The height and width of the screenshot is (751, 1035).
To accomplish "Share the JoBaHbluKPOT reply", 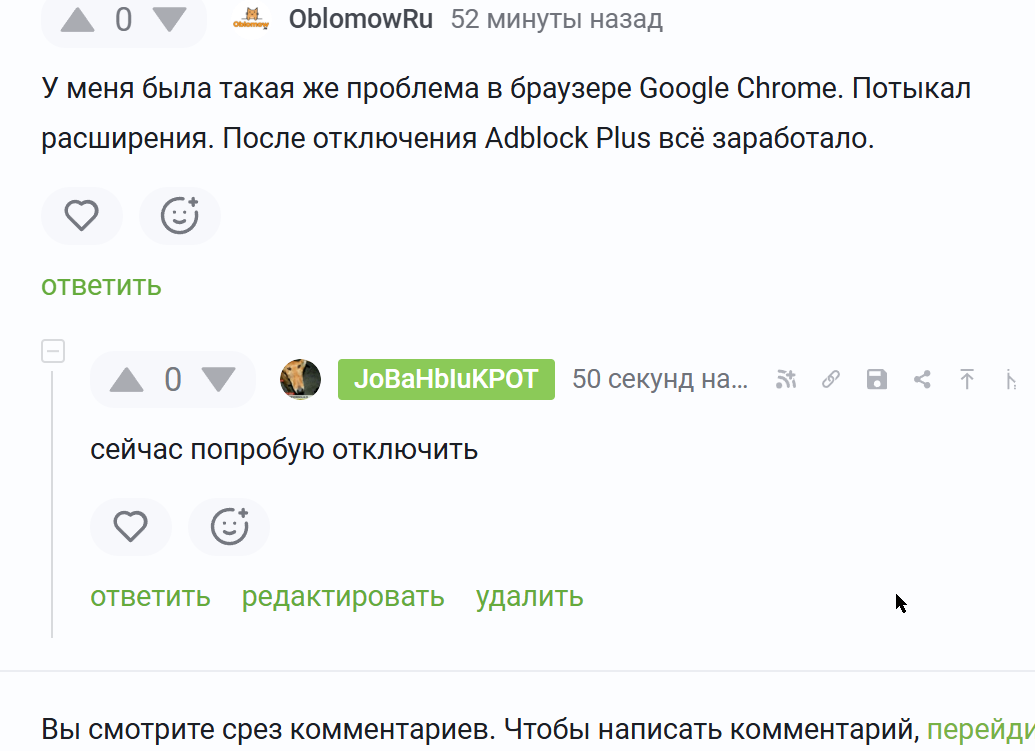I will (922, 380).
